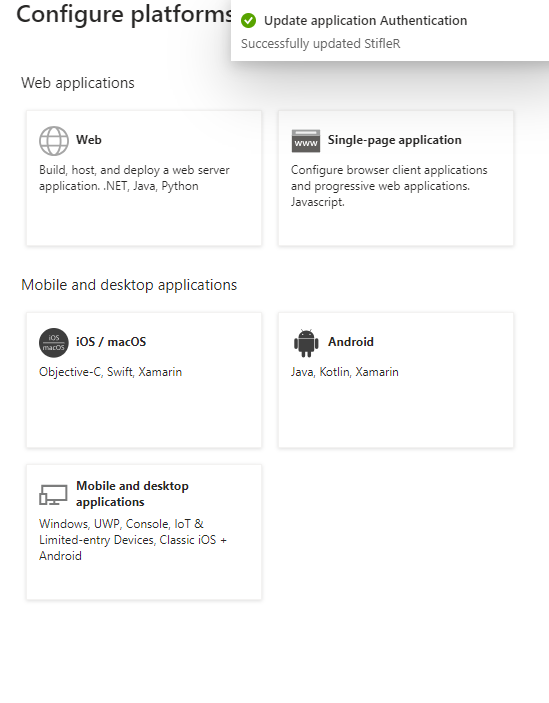Screen dimensions: 549x703
Task: Click the Objective-C, Swift, Xamarin description
Action: (x=110, y=372)
